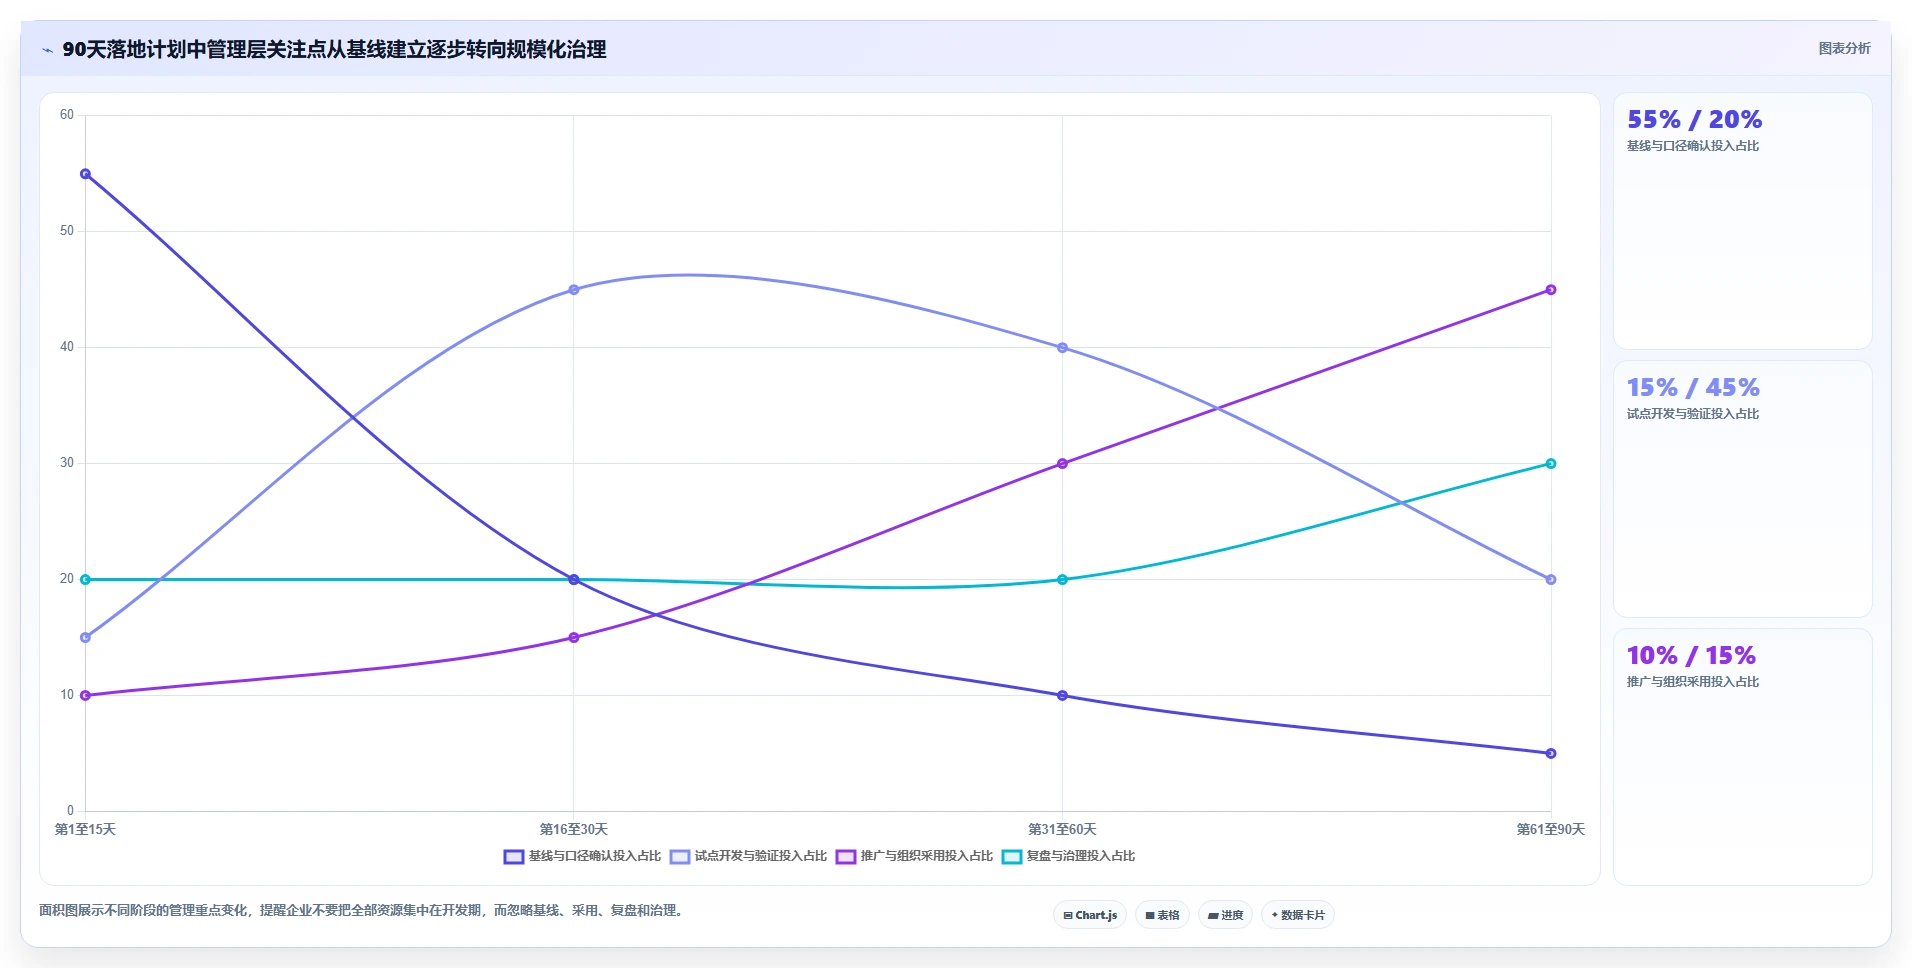Click the 55% / 20% stat value

coord(1694,120)
